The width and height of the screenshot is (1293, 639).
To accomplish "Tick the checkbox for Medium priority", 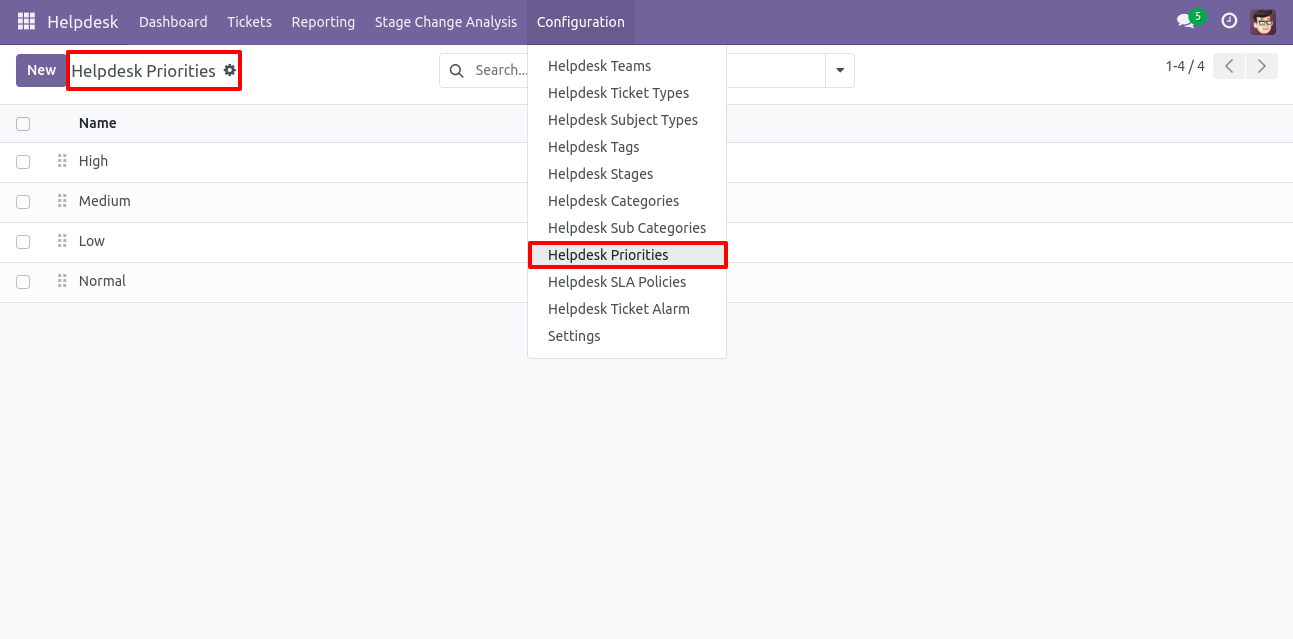I will pyautogui.click(x=23, y=202).
